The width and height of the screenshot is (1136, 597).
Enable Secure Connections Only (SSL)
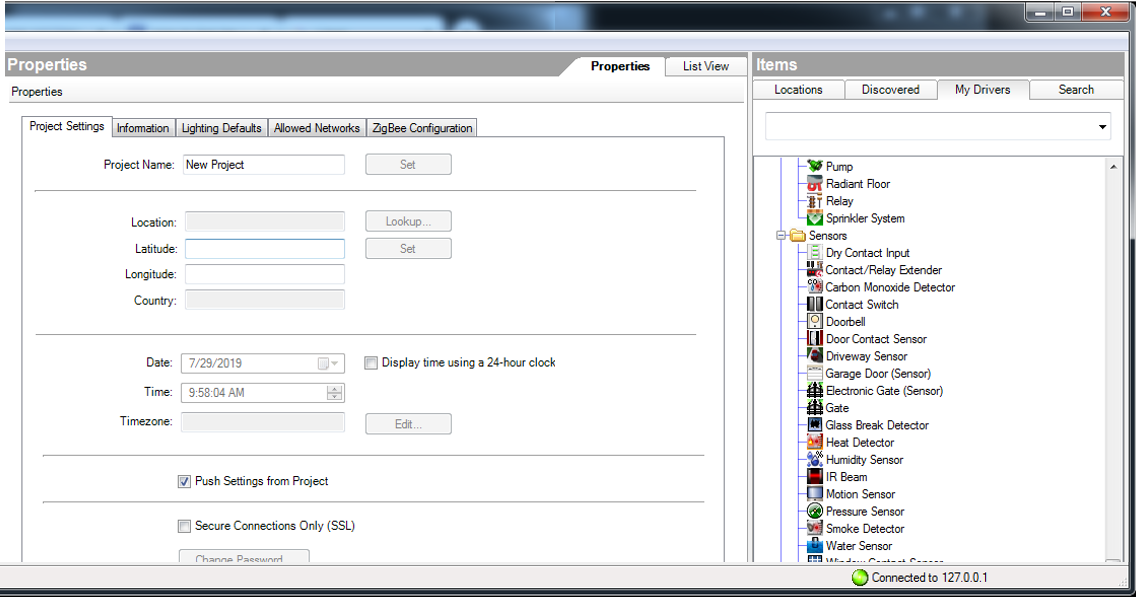[184, 526]
